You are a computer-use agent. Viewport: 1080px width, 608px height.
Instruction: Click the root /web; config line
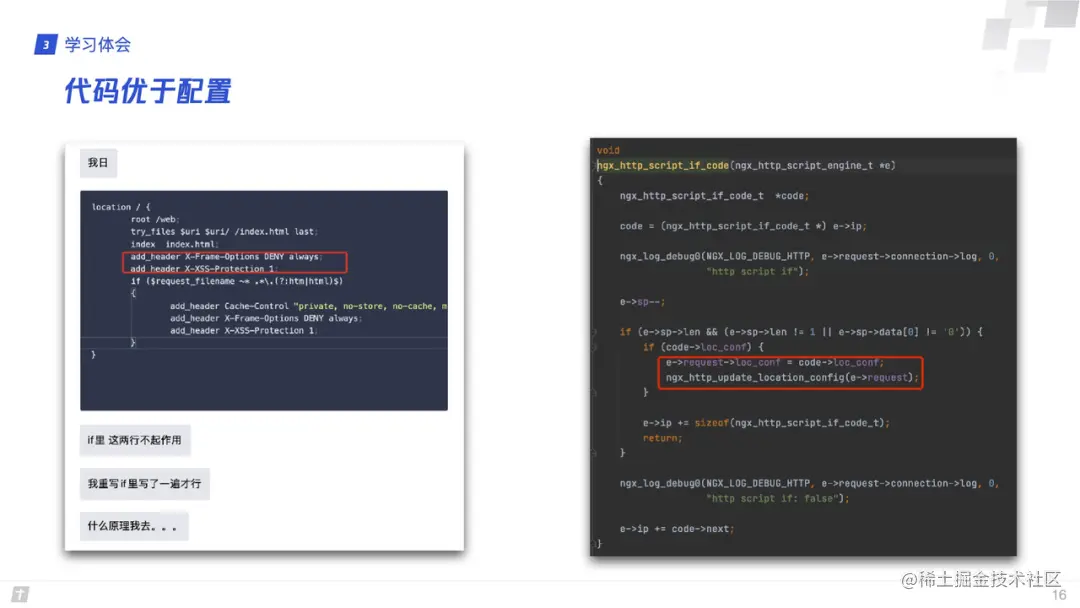click(155, 219)
